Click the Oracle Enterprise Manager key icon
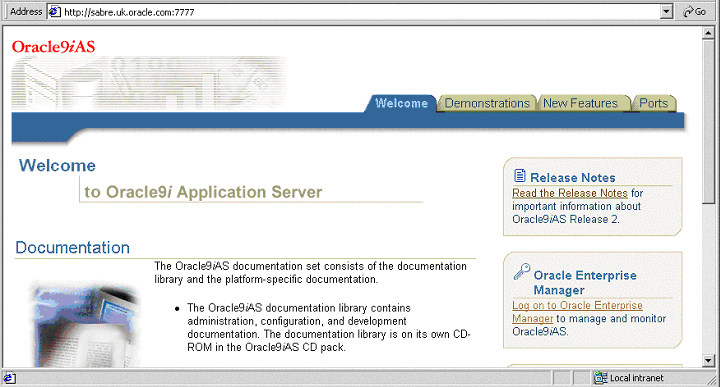 click(522, 272)
